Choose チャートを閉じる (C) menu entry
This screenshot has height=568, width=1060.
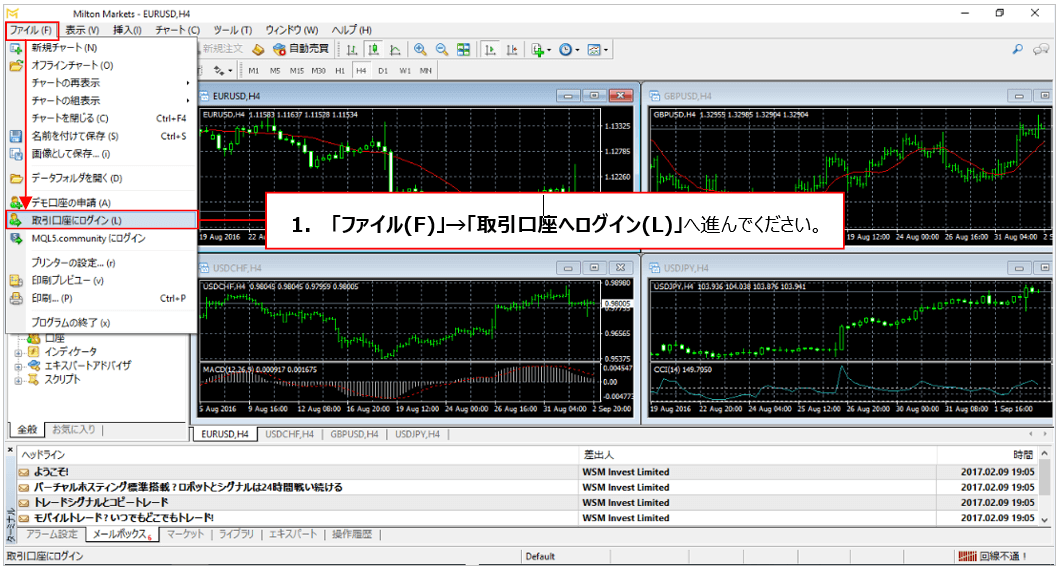[101, 118]
